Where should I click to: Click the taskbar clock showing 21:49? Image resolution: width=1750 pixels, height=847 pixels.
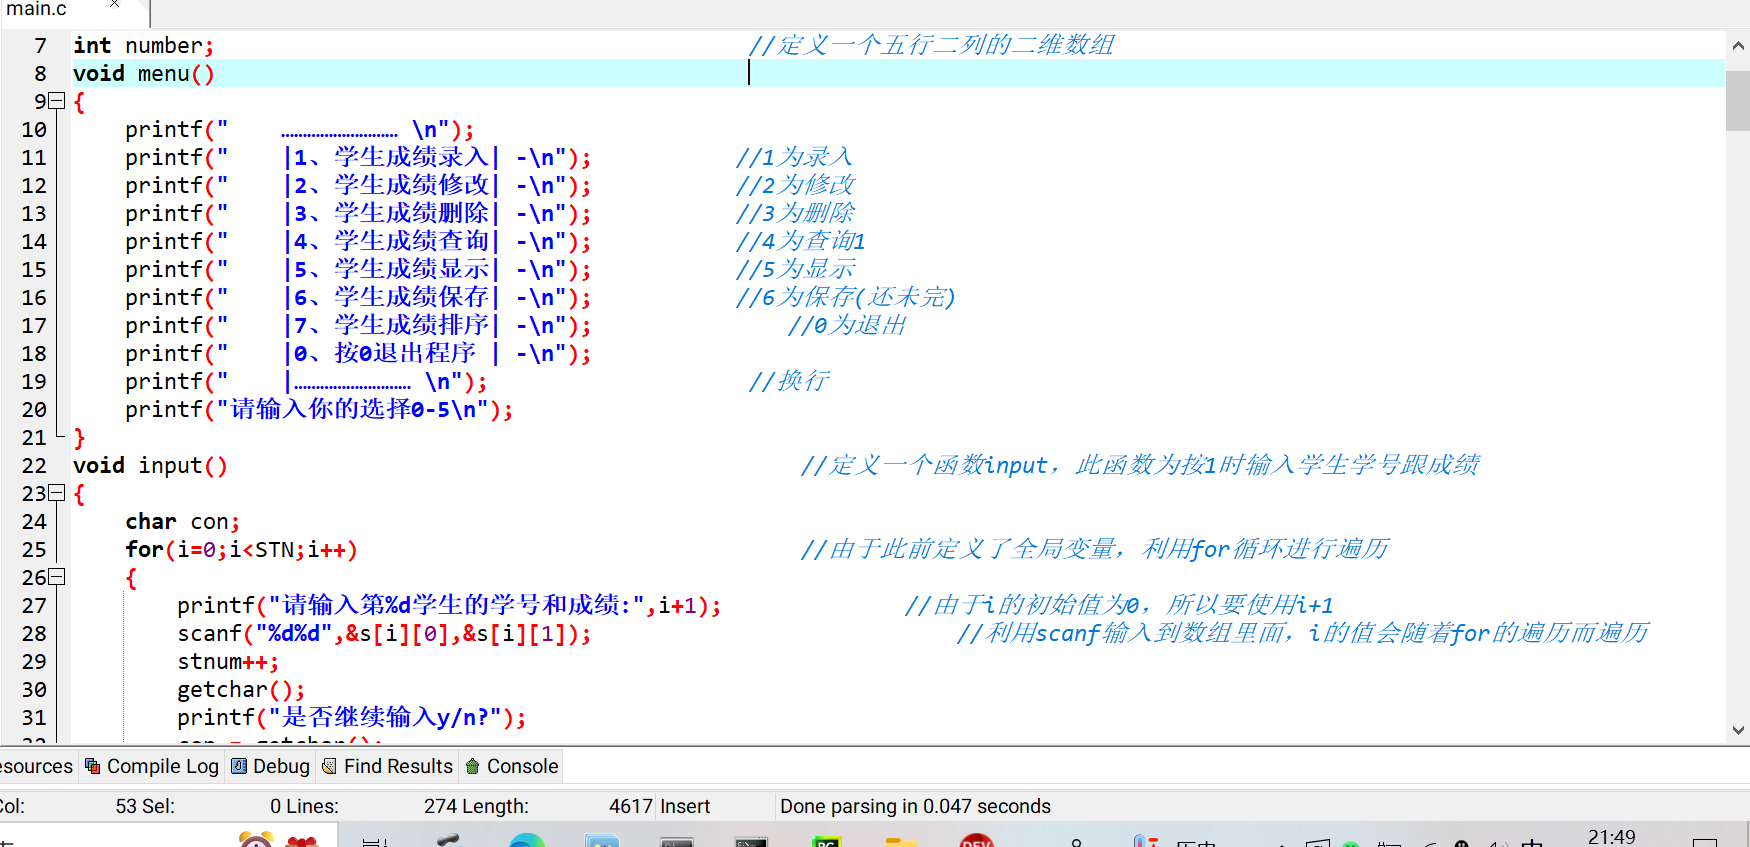click(x=1612, y=837)
